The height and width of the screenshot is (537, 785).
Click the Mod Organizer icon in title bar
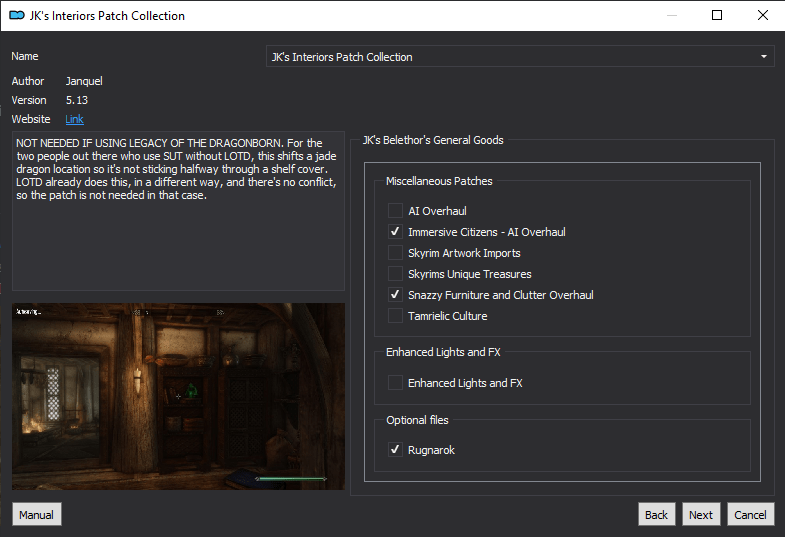pyautogui.click(x=17, y=16)
